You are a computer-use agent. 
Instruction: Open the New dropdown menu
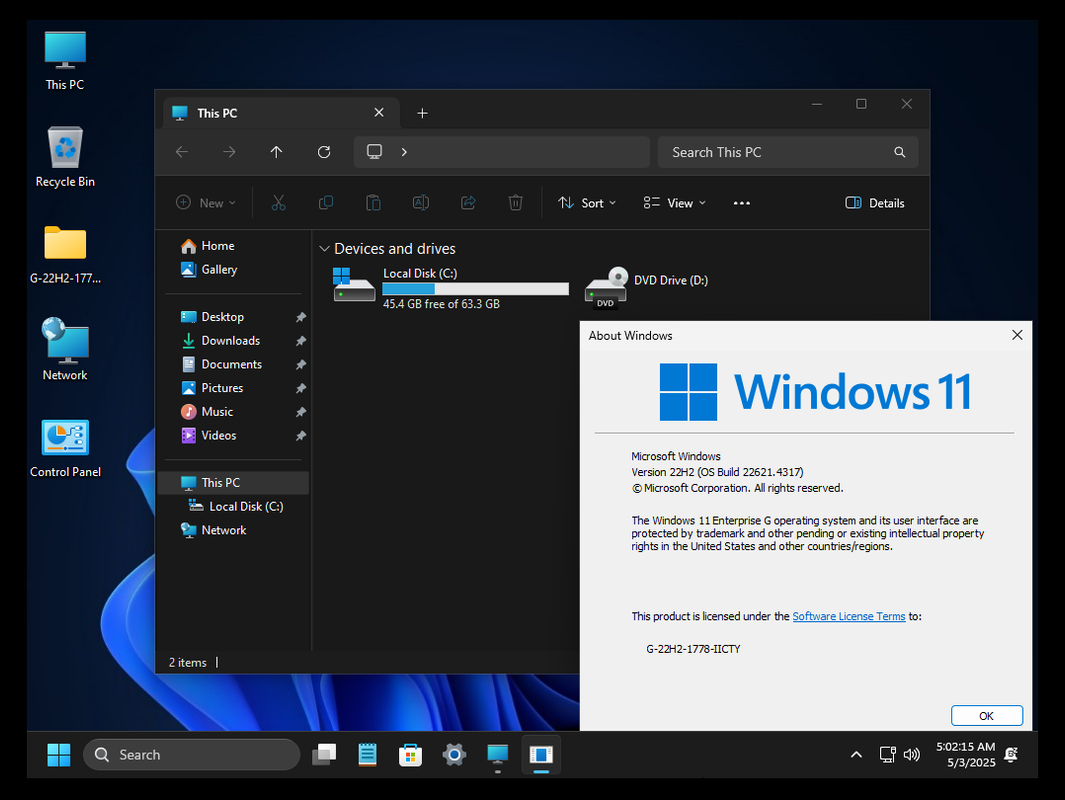click(x=206, y=203)
